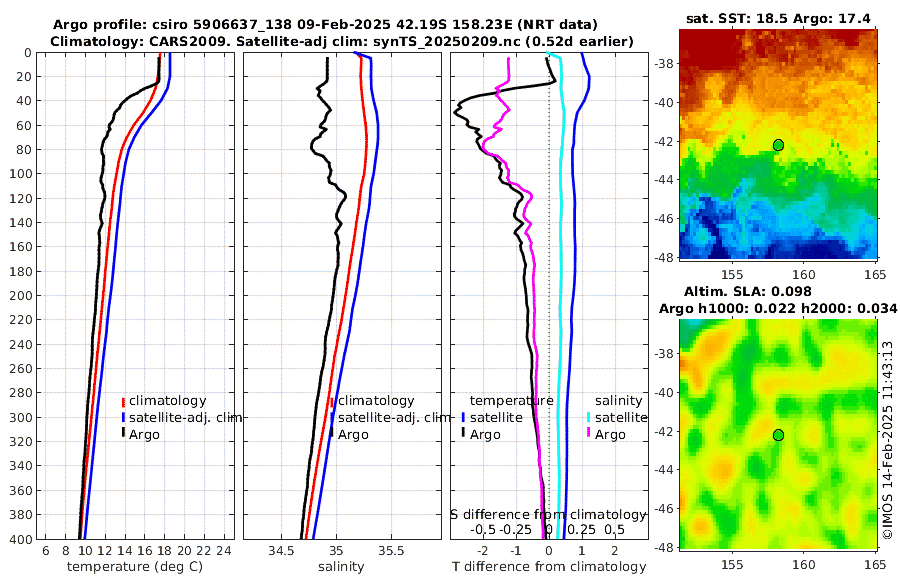Click cyan salinity satellite legend marker
The height and width of the screenshot is (580, 900).
click(589, 417)
